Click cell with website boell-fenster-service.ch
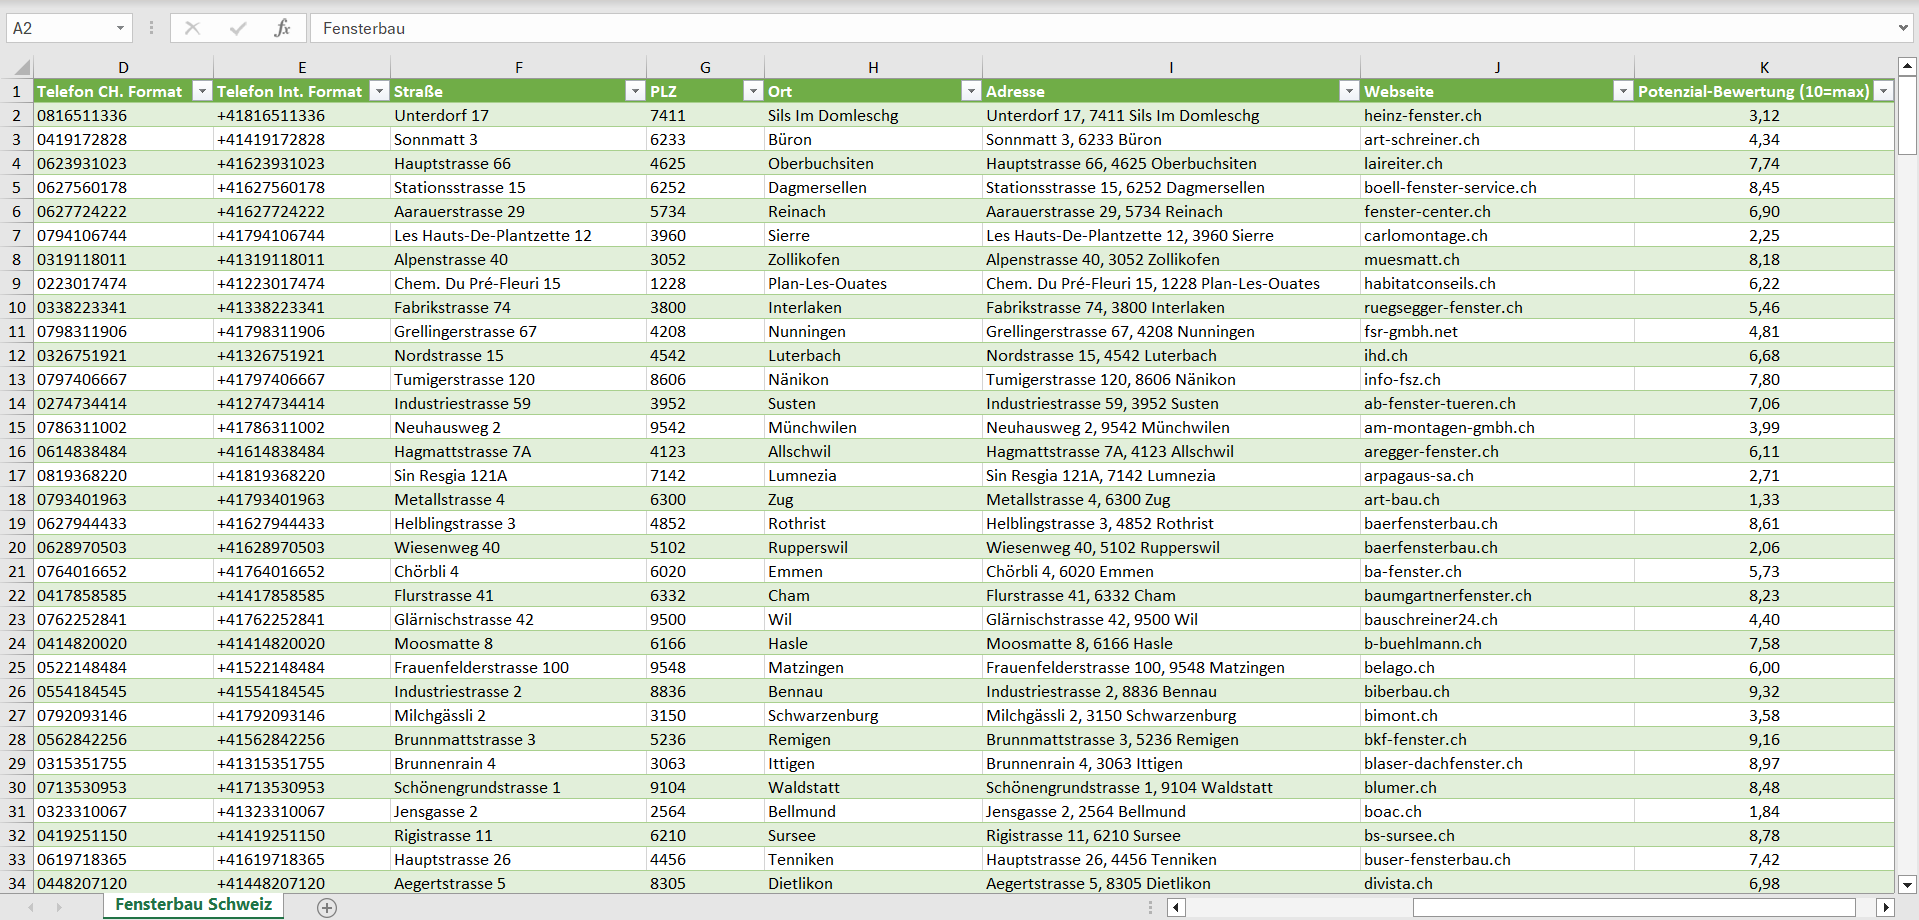The width and height of the screenshot is (1919, 920). [x=1497, y=187]
